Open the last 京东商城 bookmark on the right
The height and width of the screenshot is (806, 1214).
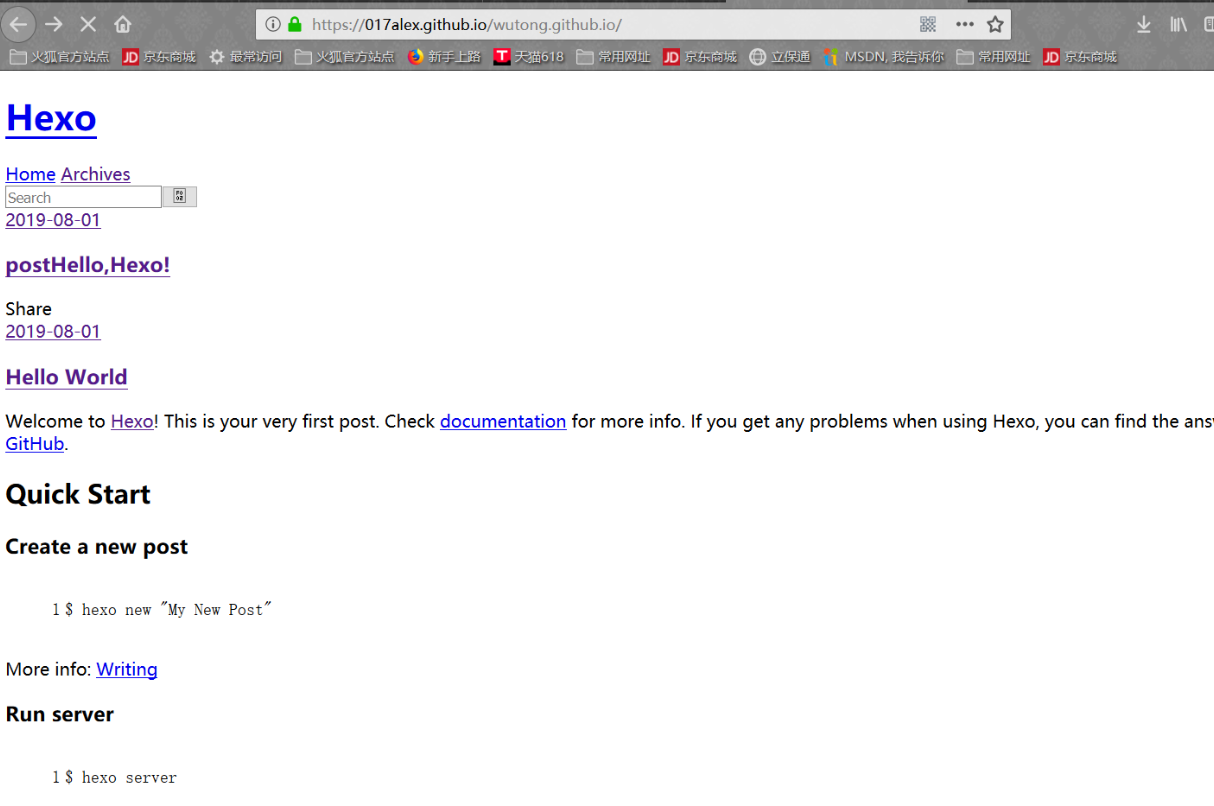[1080, 57]
